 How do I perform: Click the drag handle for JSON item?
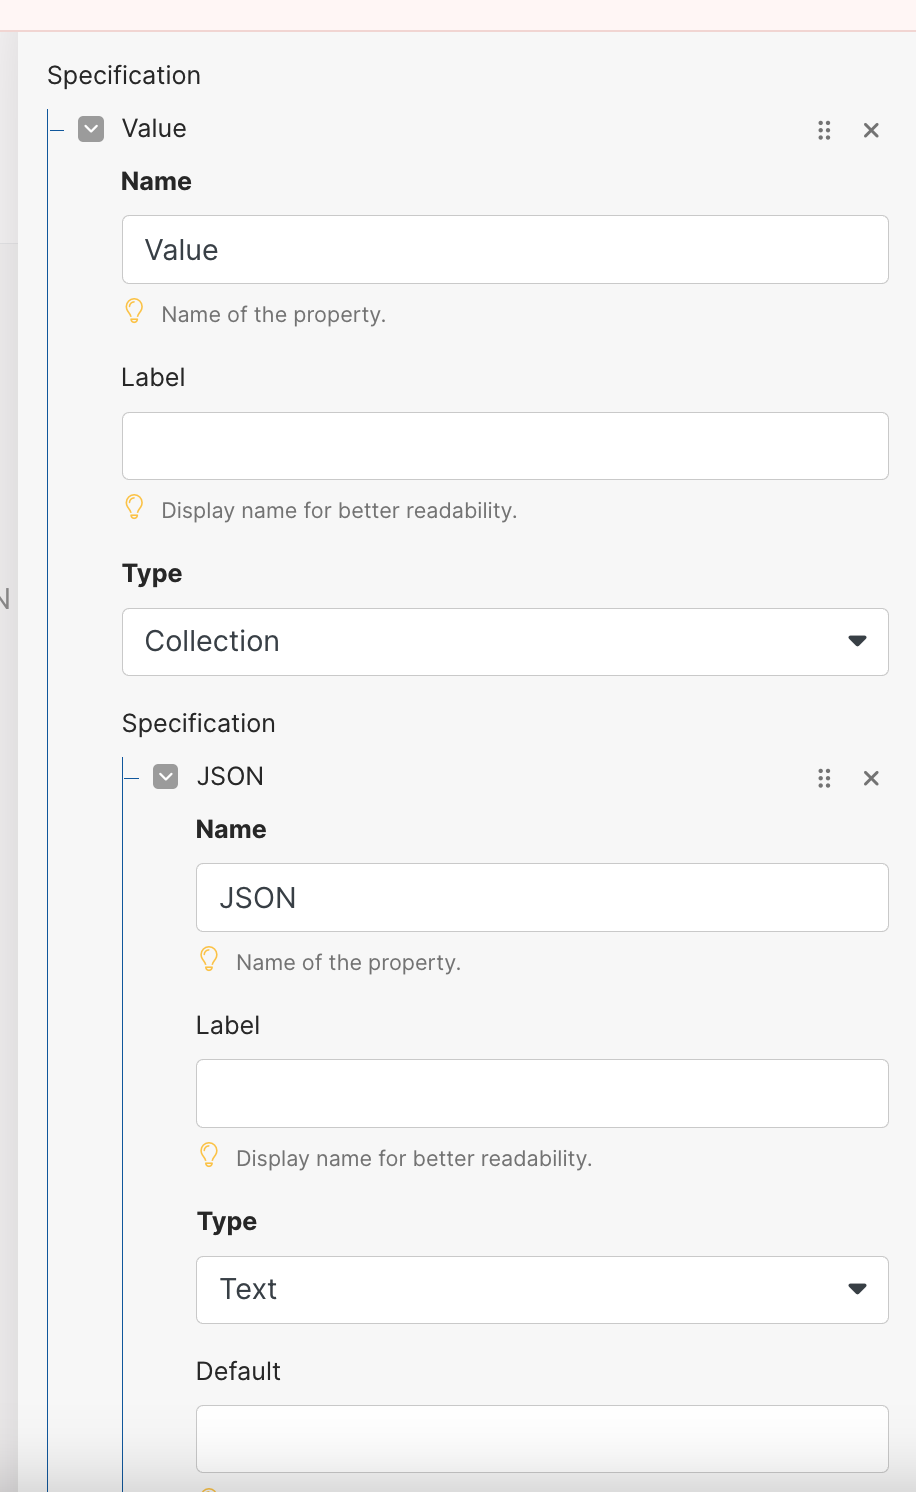pyautogui.click(x=824, y=778)
